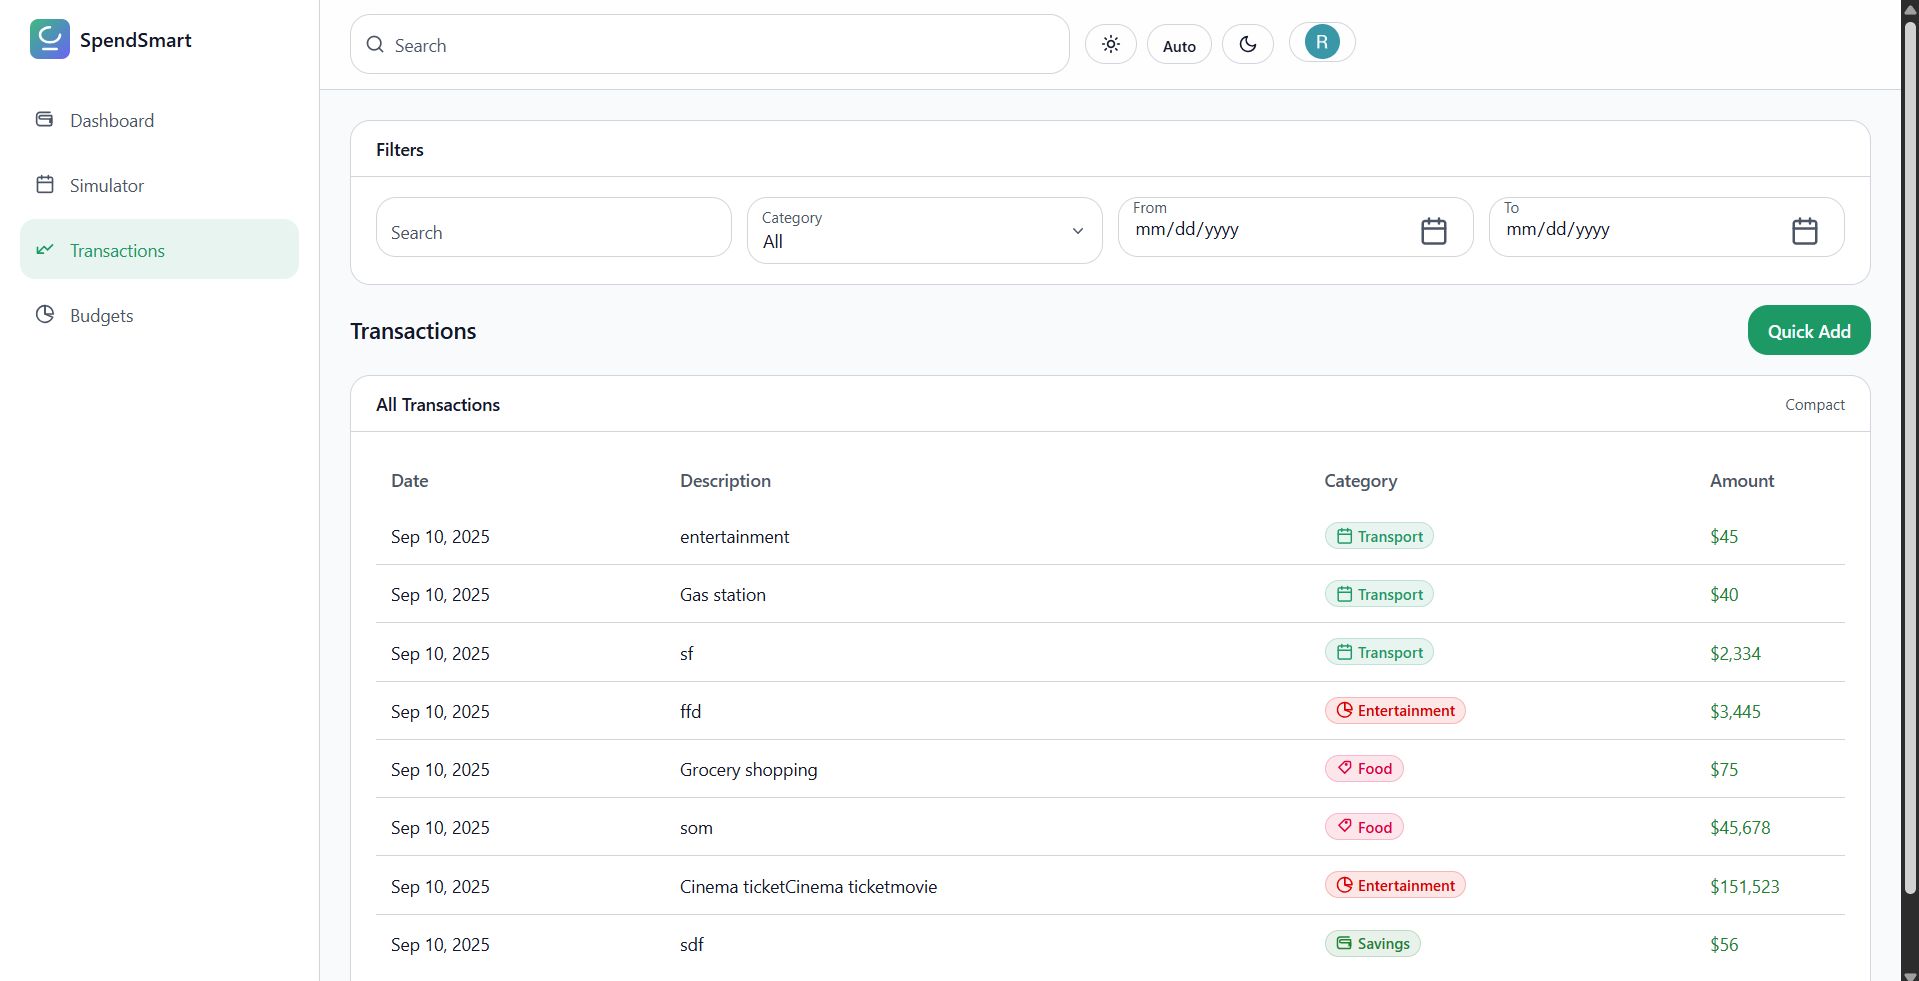Open the To date calendar picker icon
Image resolution: width=1919 pixels, height=981 pixels.
click(1805, 231)
